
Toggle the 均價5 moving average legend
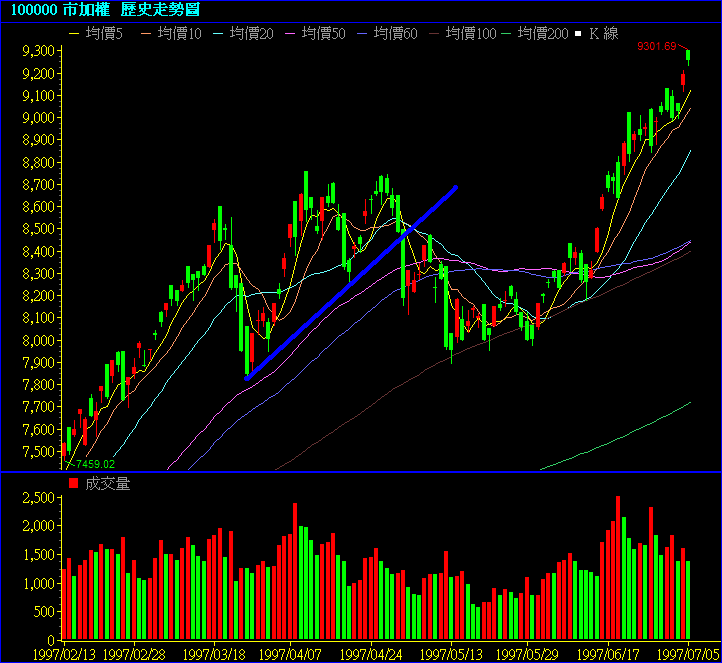96,34
